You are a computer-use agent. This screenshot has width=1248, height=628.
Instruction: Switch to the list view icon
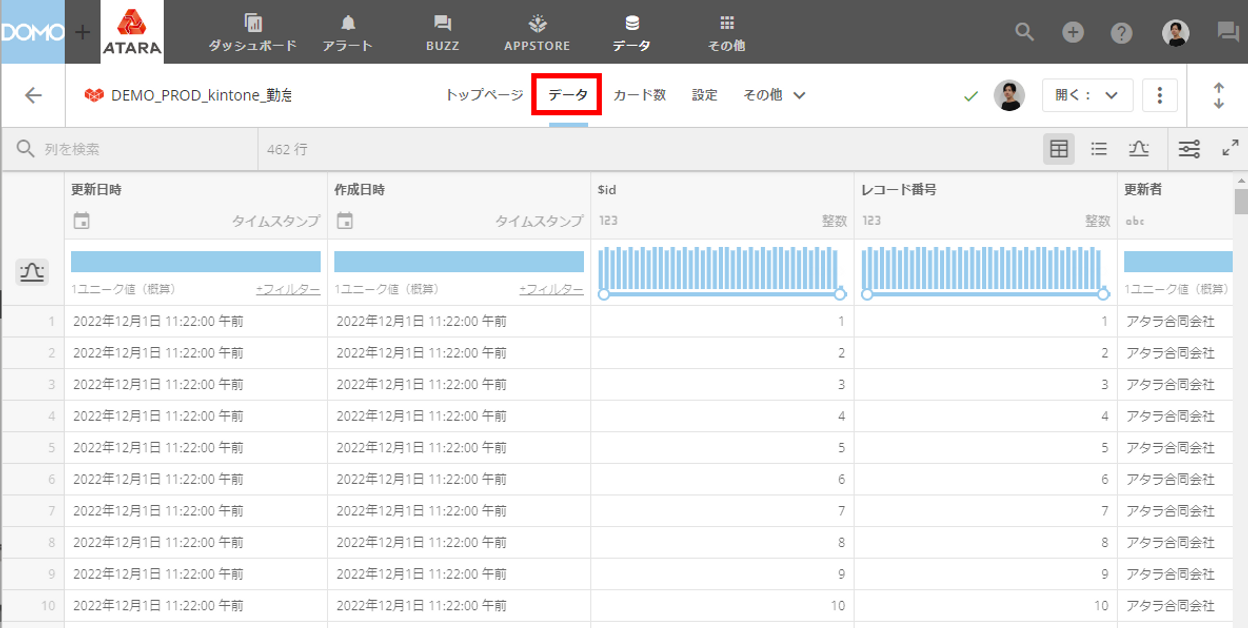point(1099,149)
